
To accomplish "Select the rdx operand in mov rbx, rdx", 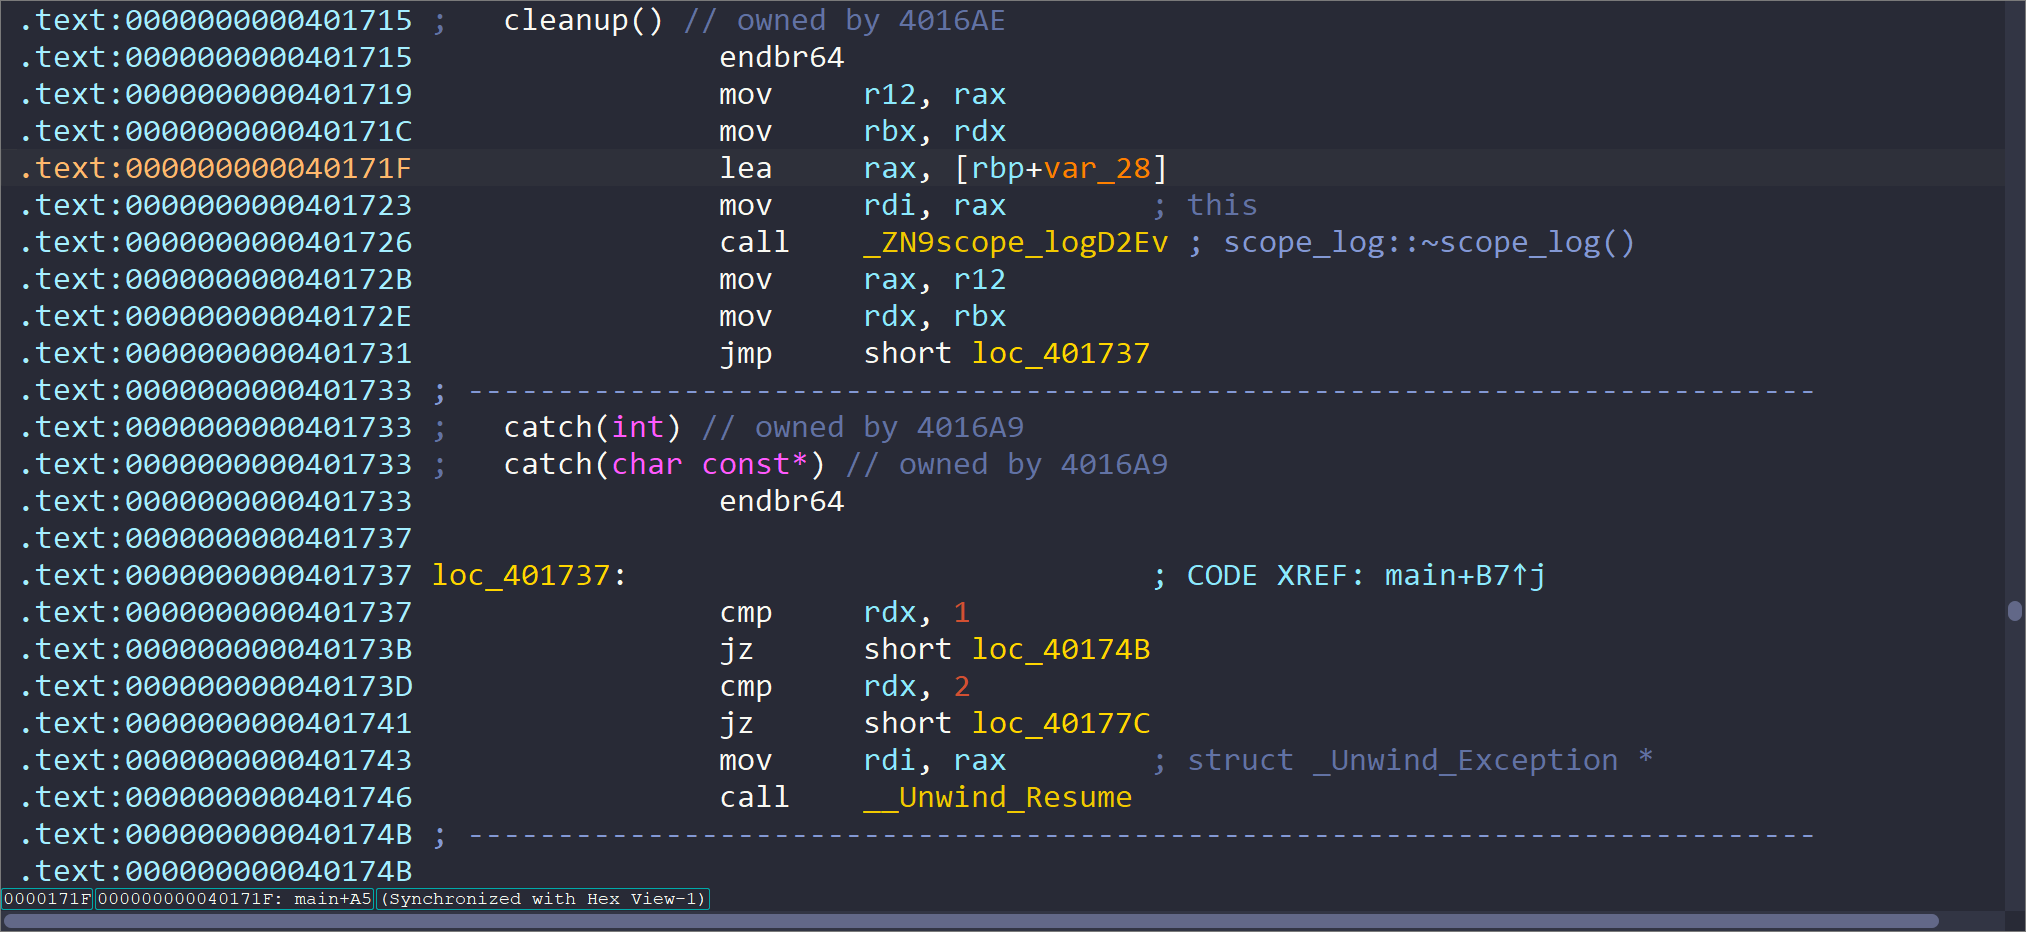I will point(980,131).
